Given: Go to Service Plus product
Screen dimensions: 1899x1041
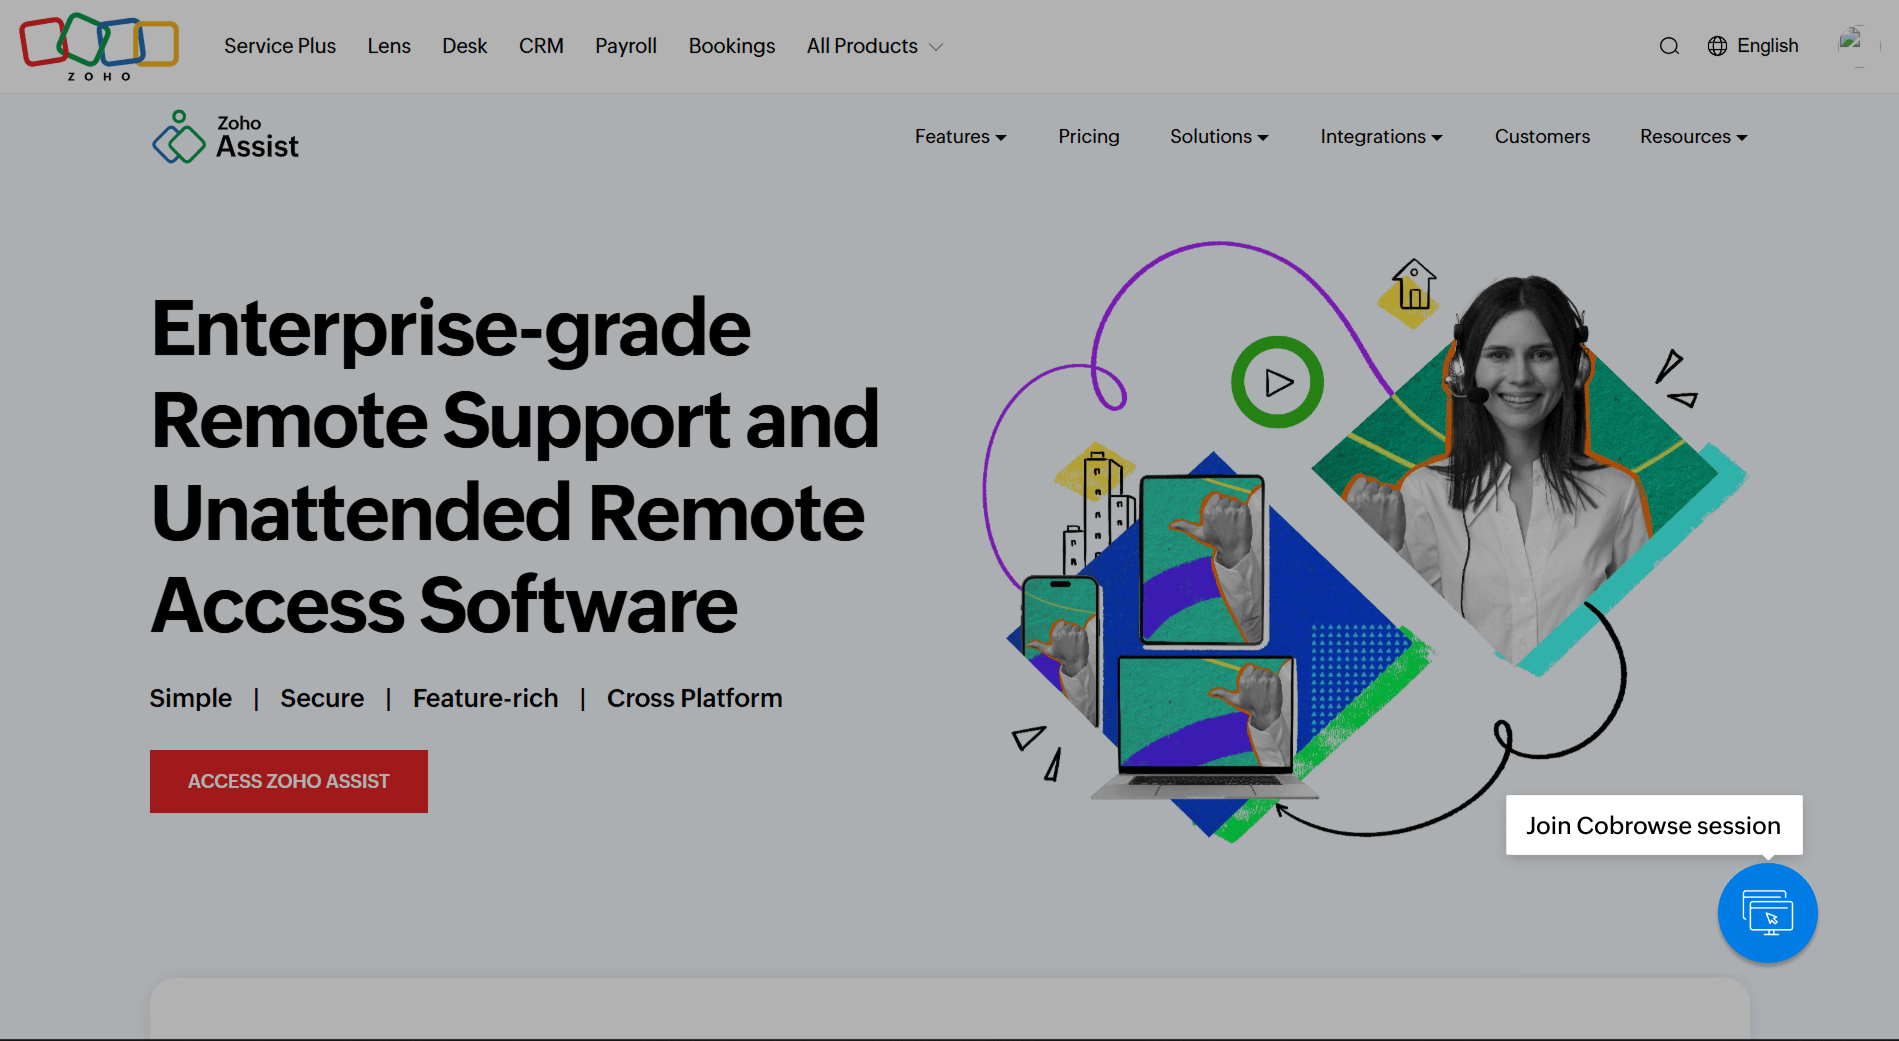Looking at the screenshot, I should pos(280,46).
